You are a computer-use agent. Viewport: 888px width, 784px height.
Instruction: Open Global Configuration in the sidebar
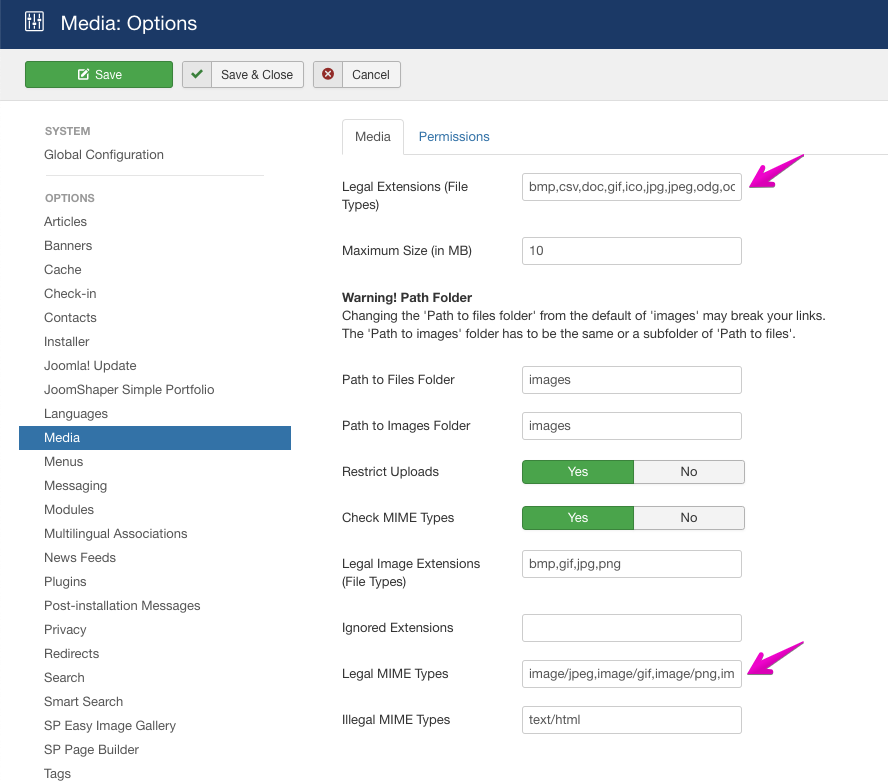[x=104, y=155]
